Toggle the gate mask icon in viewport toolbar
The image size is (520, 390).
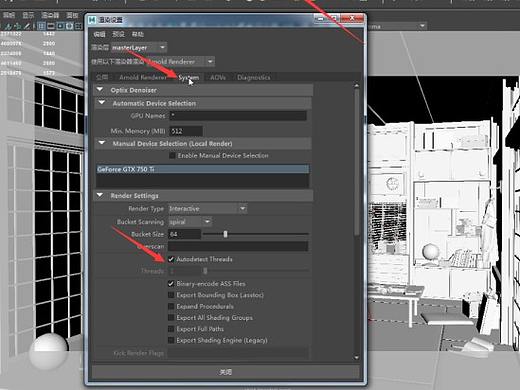point(69,26)
